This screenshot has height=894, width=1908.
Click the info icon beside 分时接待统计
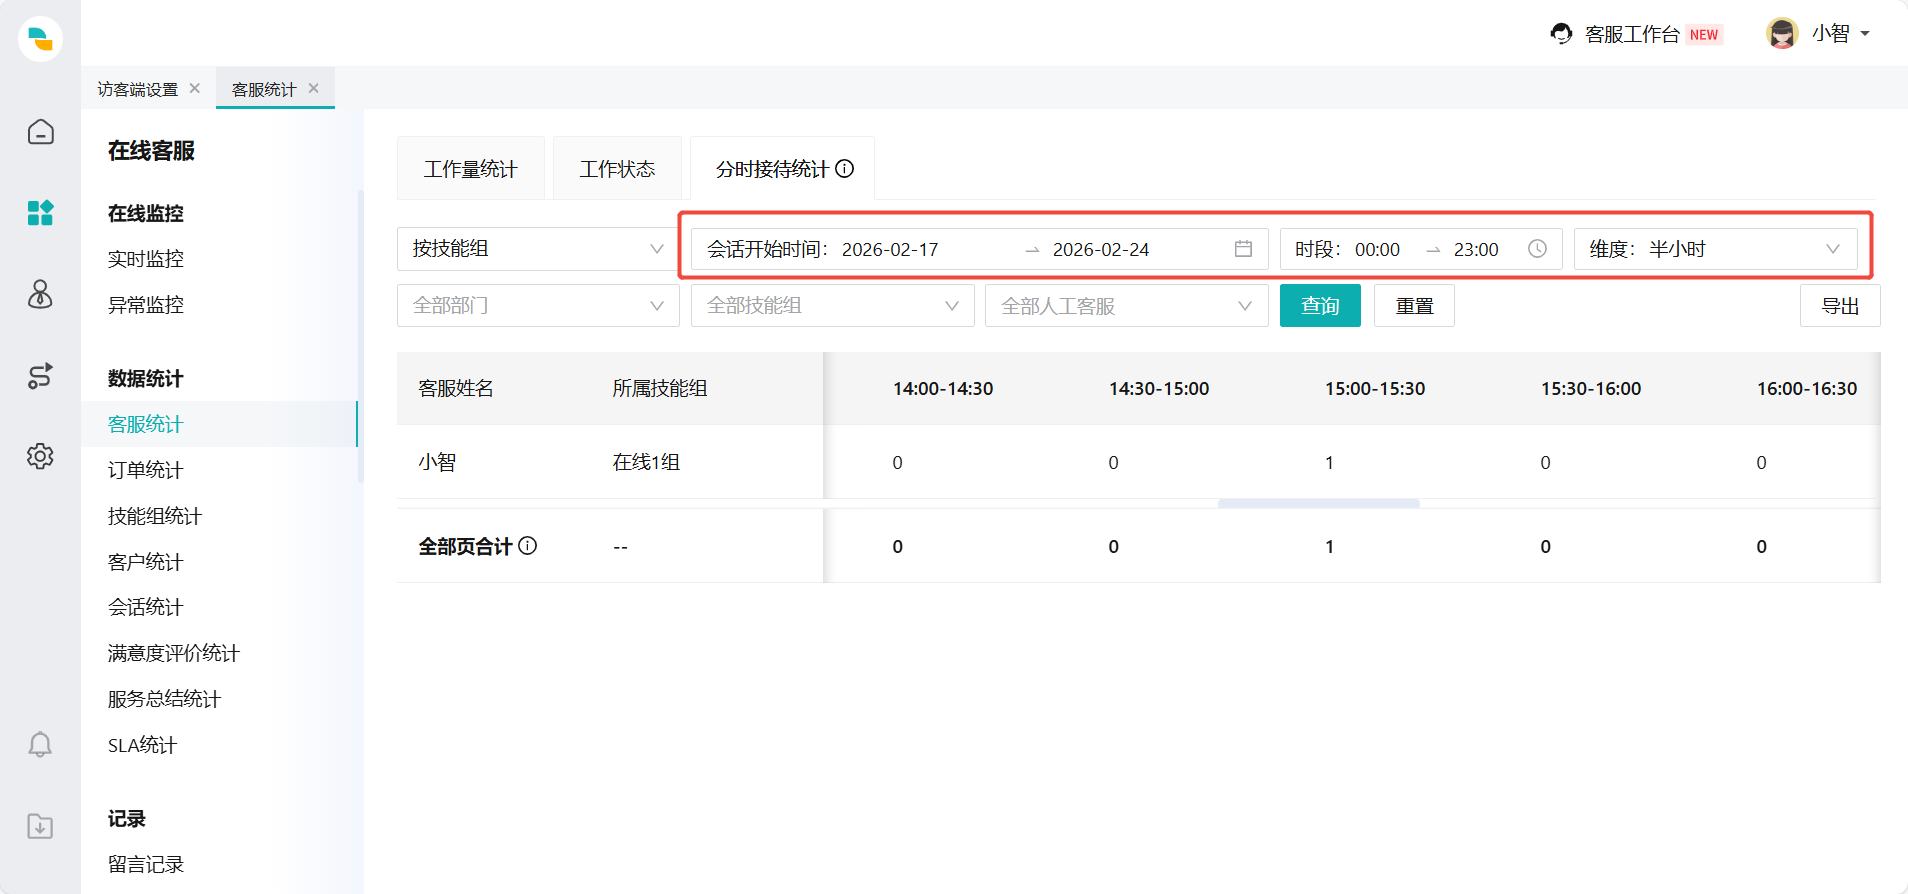click(x=845, y=169)
